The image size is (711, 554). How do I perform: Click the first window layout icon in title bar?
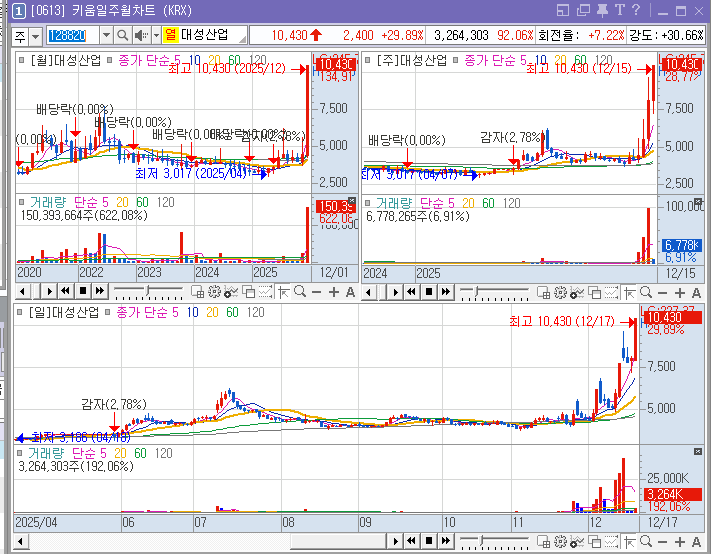[x=562, y=10]
